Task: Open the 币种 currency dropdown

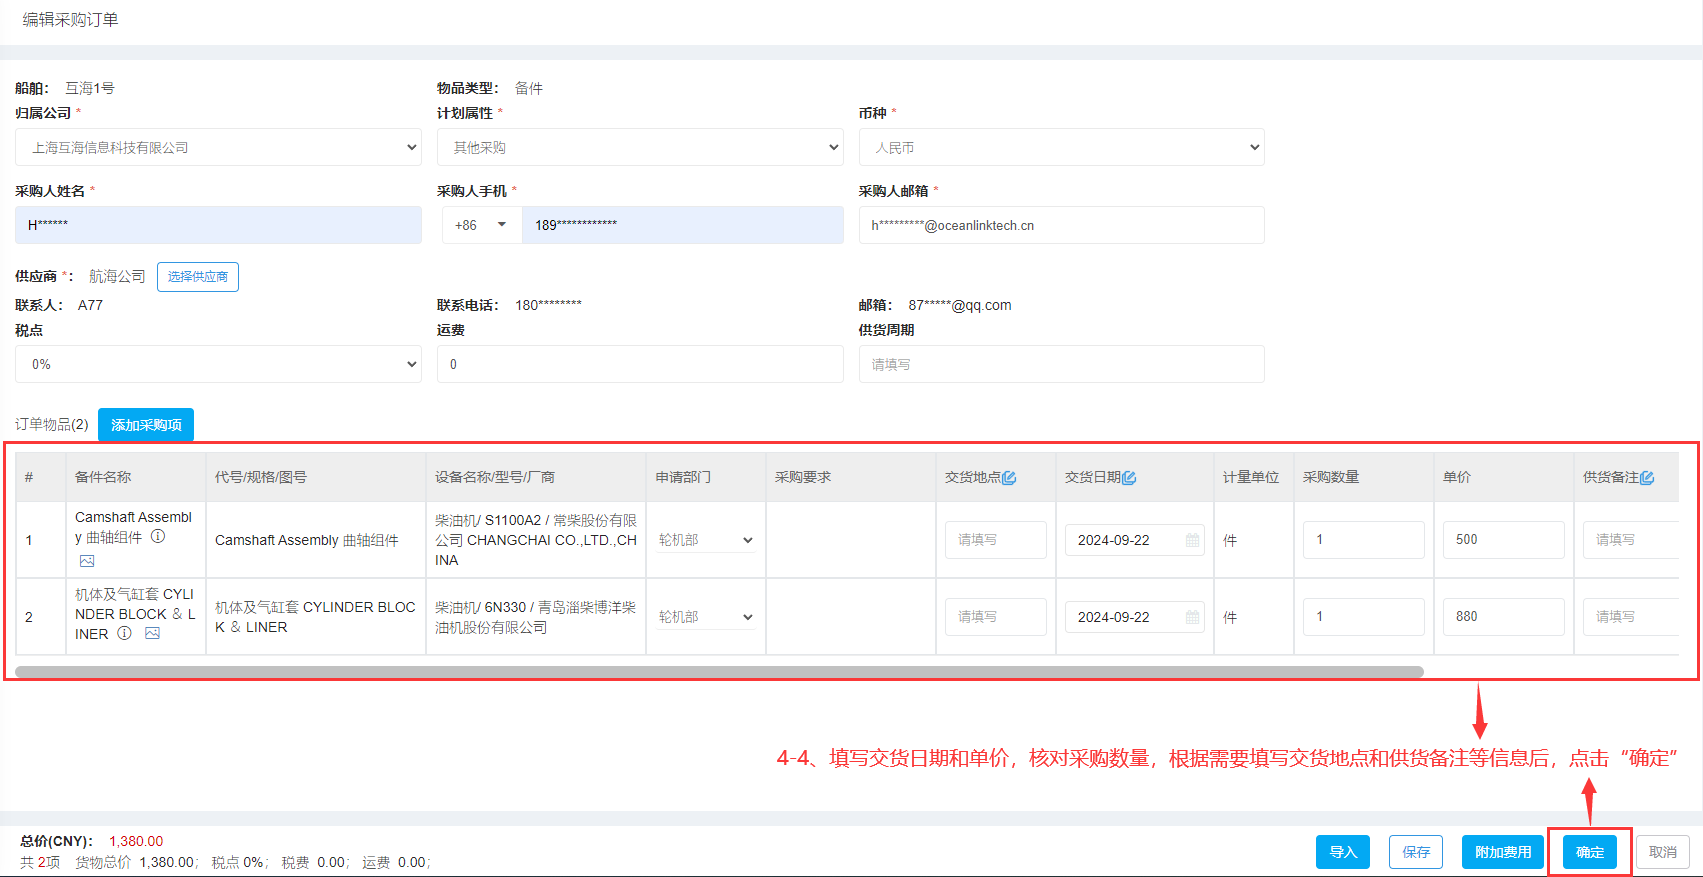Action: pyautogui.click(x=1061, y=147)
